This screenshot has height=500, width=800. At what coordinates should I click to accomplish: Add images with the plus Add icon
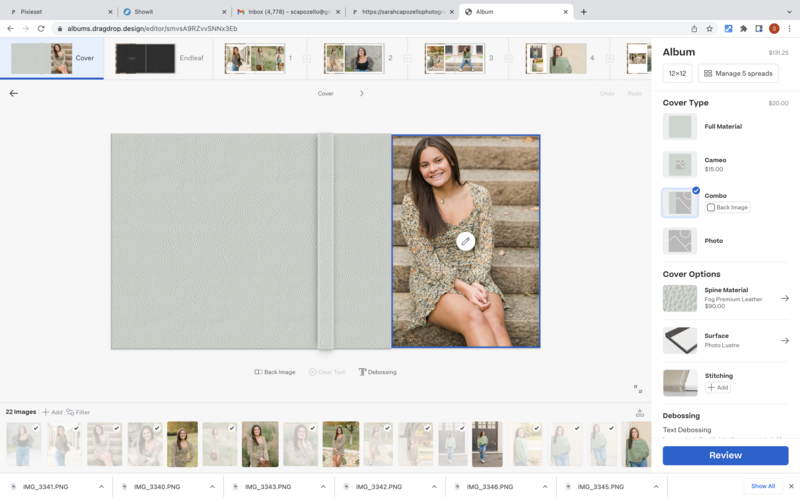pos(46,412)
